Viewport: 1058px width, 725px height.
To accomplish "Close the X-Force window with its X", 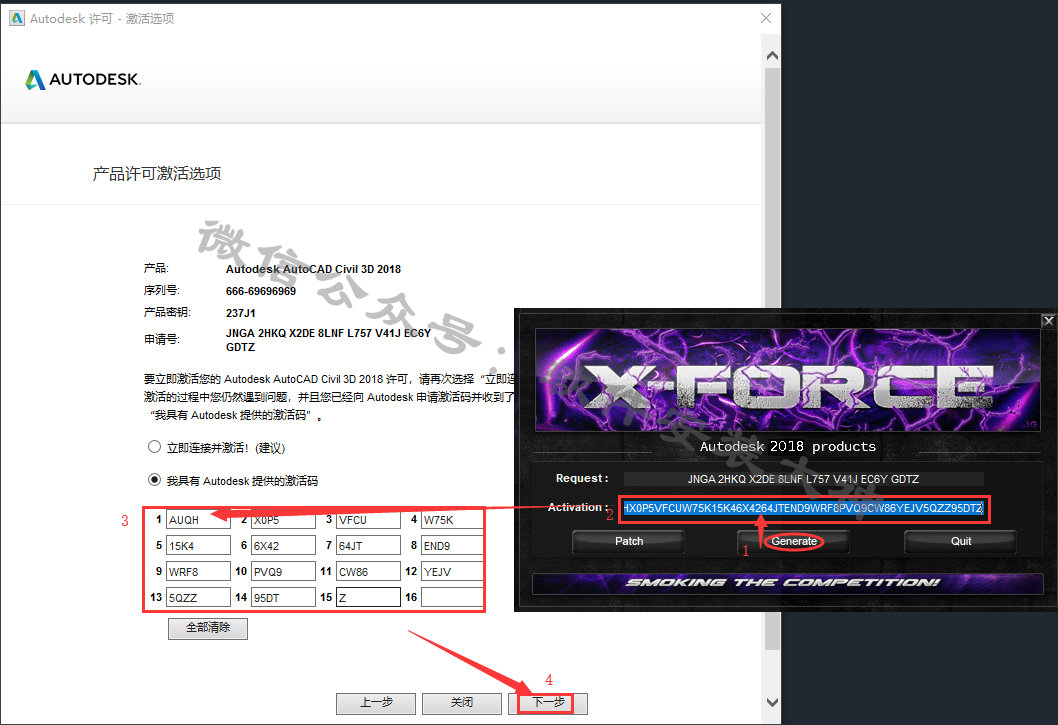I will pos(1048,321).
